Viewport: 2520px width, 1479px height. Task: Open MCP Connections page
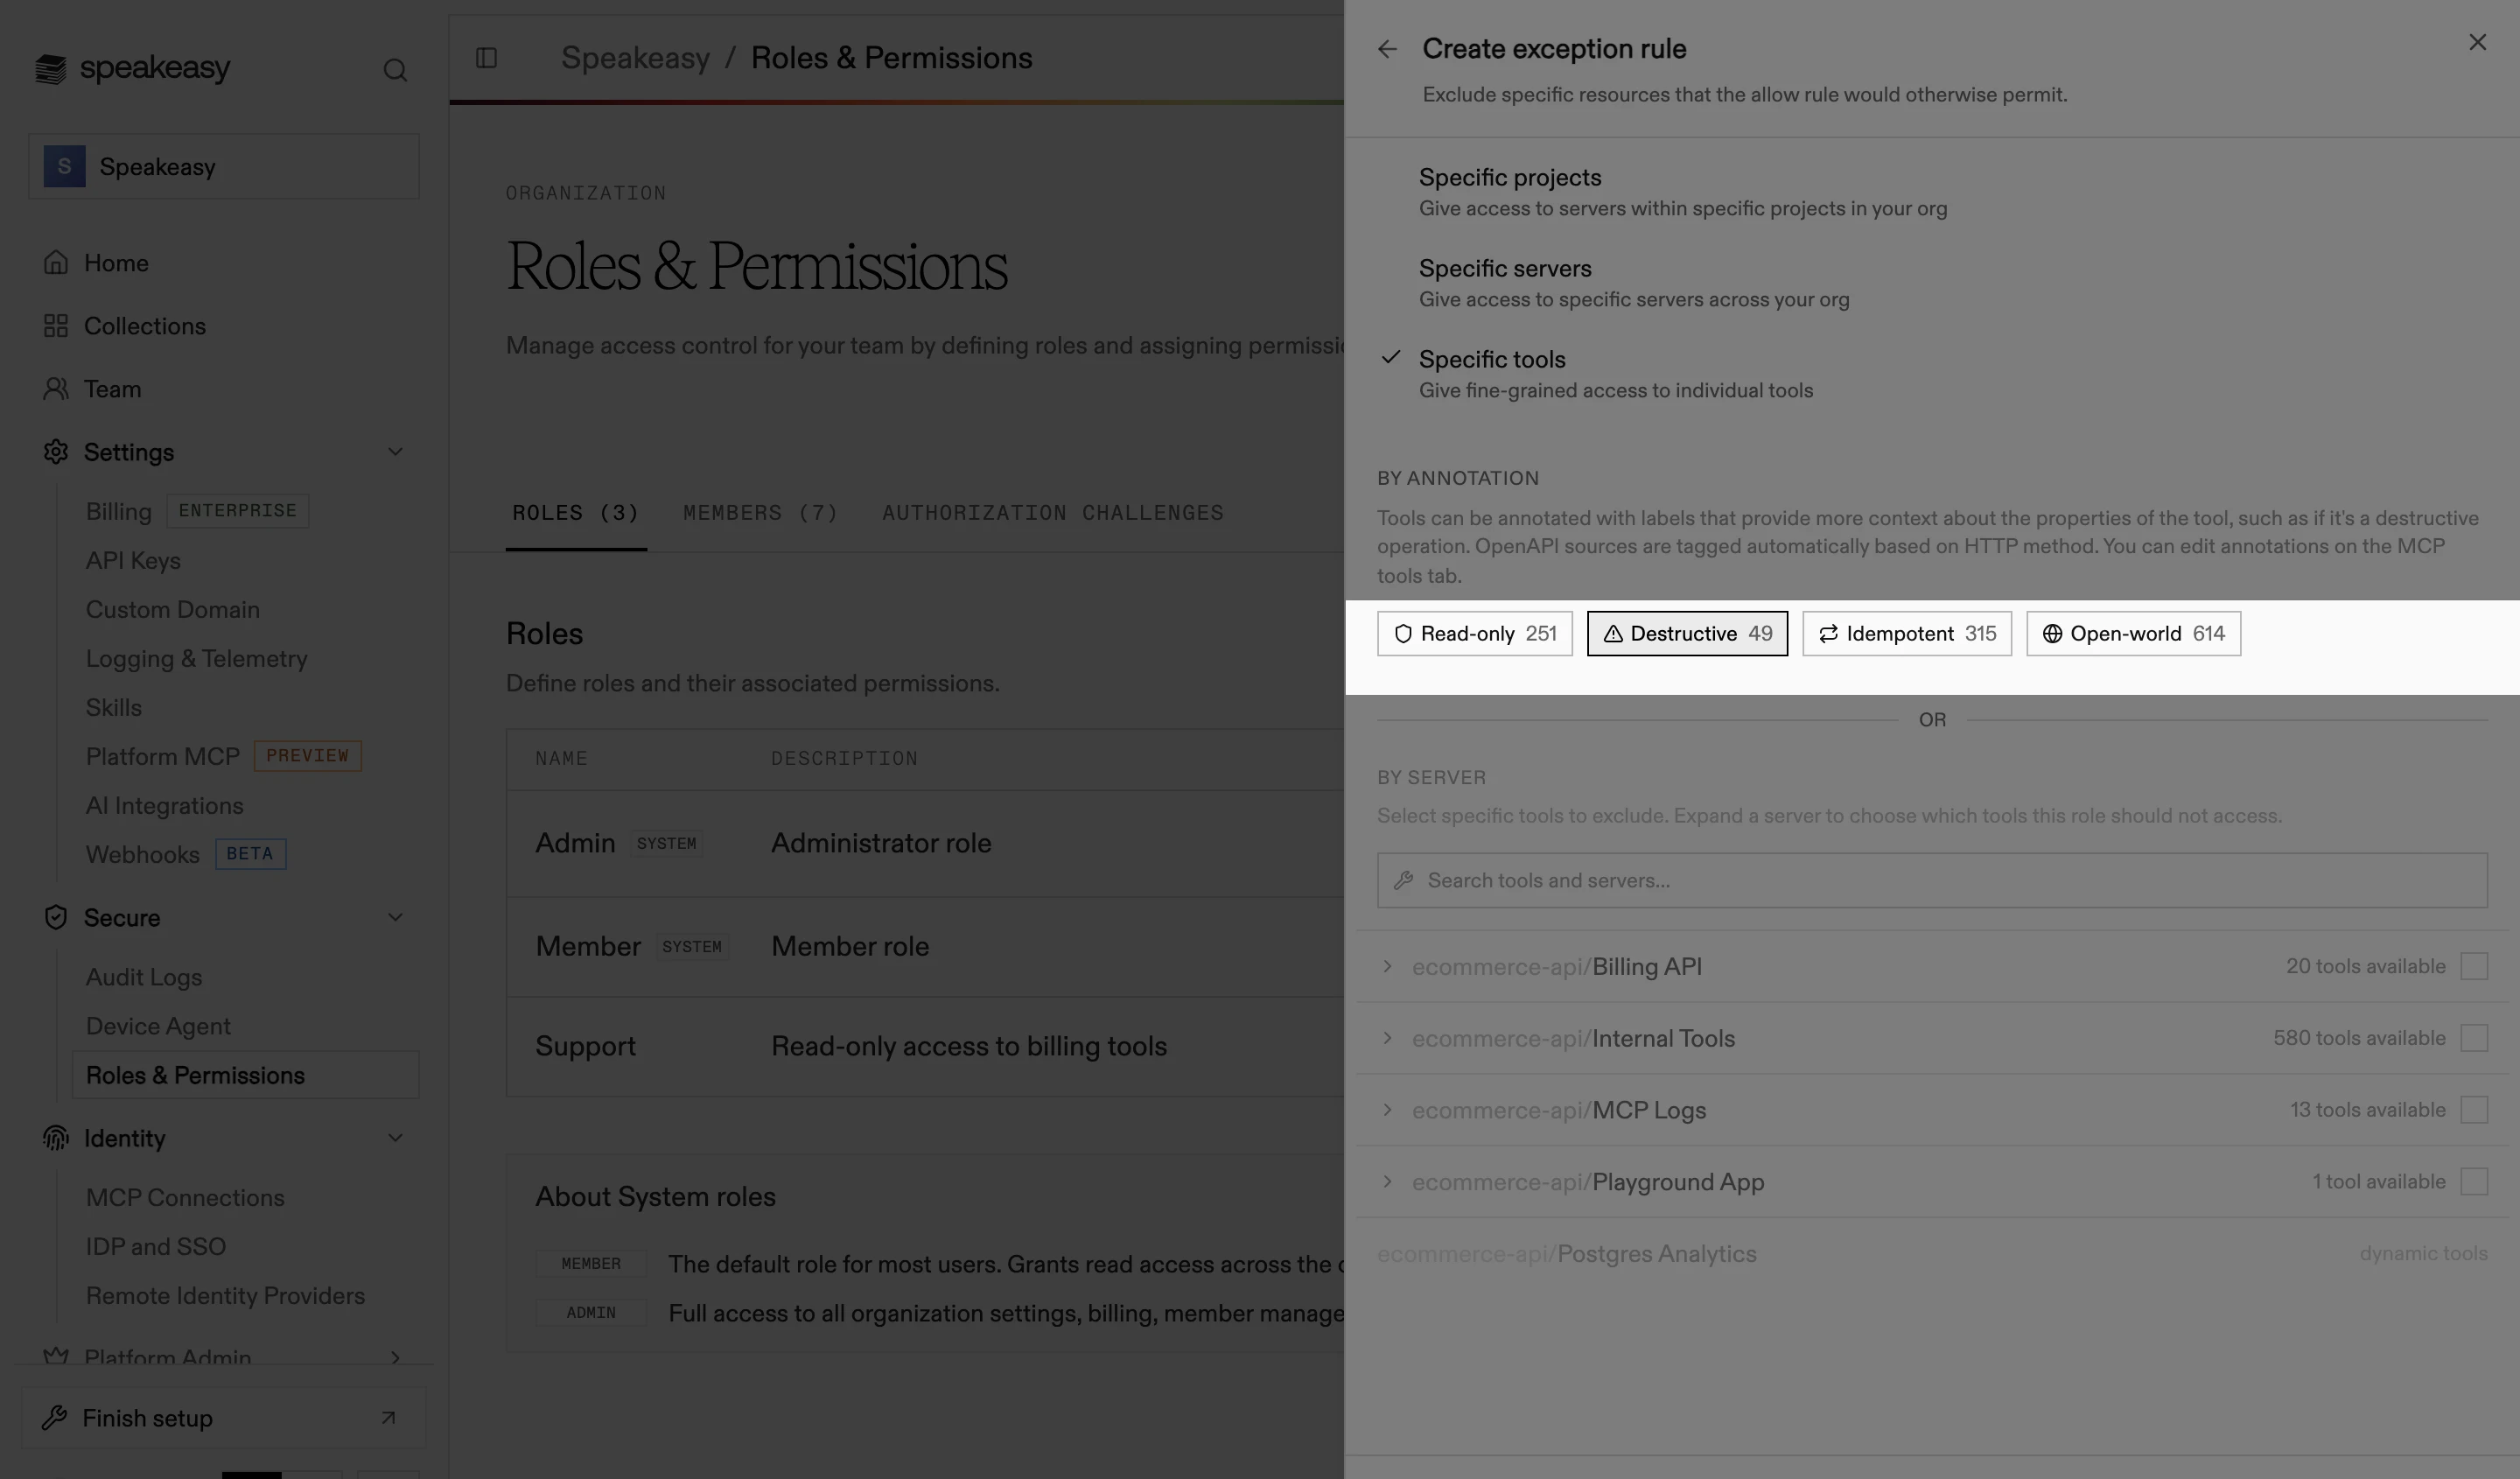click(x=185, y=1197)
